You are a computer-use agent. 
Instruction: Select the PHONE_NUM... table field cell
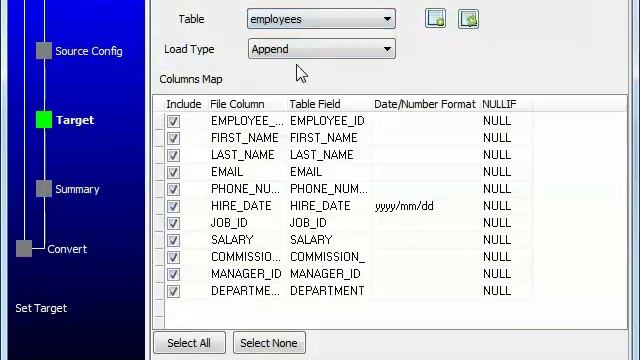coord(329,189)
